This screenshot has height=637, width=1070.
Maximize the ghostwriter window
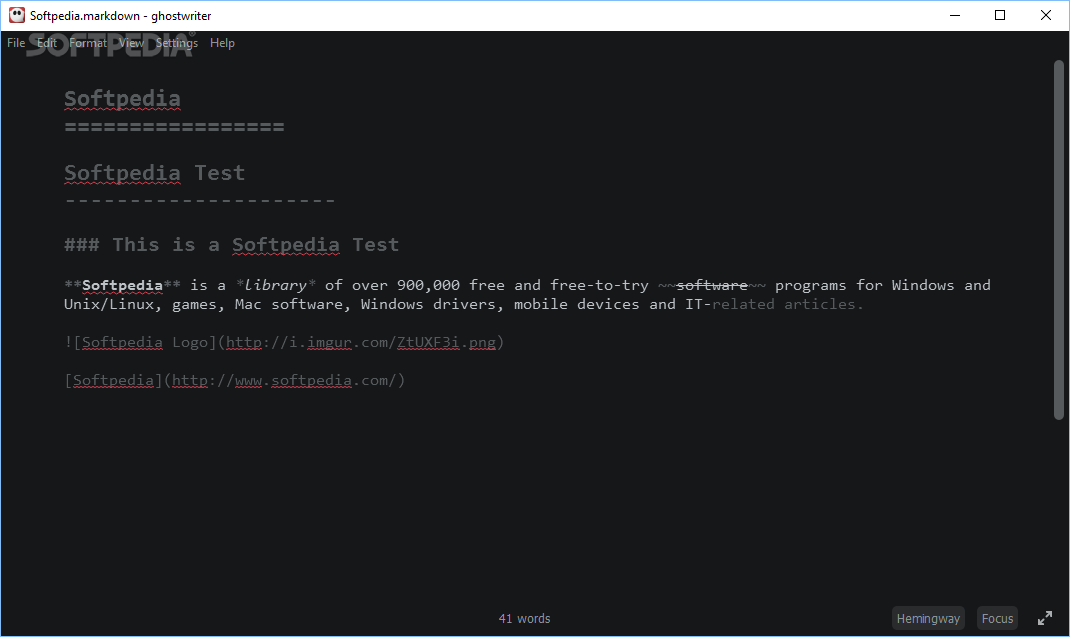click(1000, 15)
